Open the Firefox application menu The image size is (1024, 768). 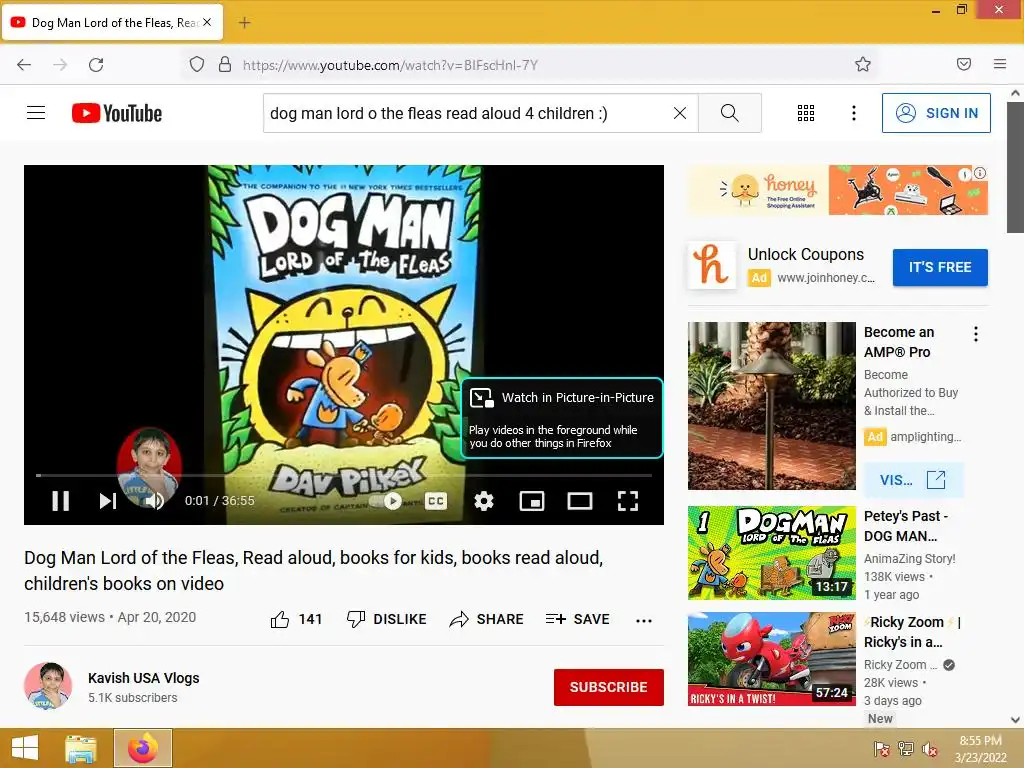click(1000, 64)
